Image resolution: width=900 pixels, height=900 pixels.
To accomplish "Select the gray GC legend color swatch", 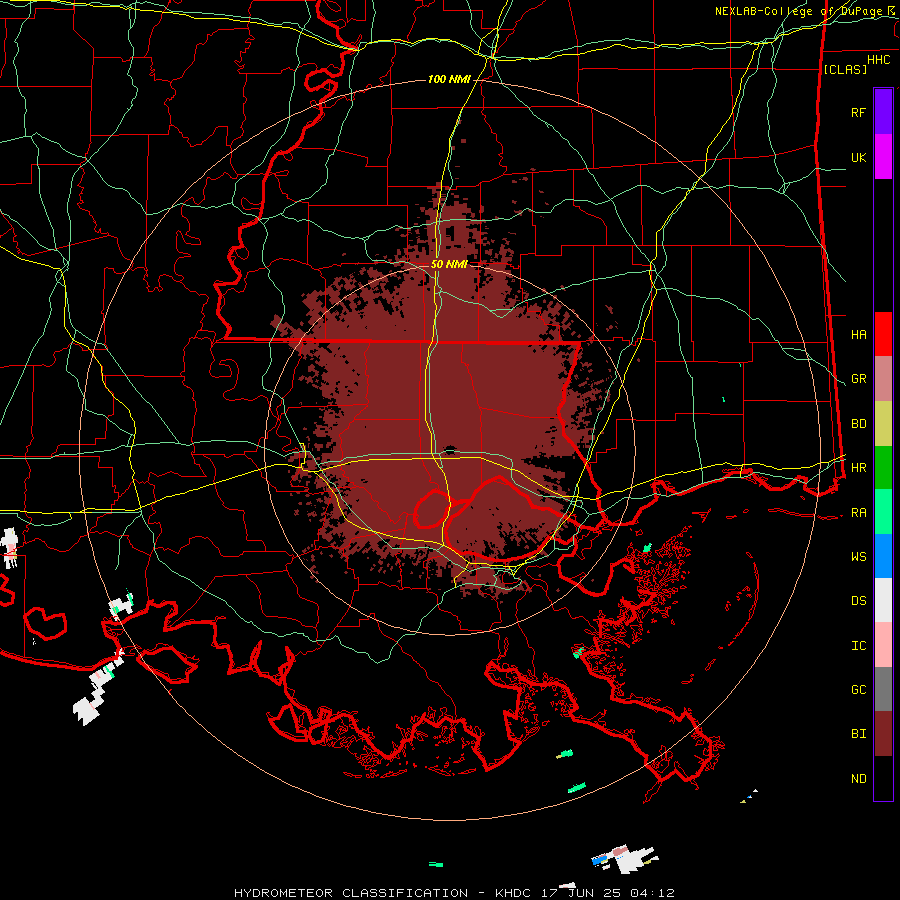I will (883, 689).
